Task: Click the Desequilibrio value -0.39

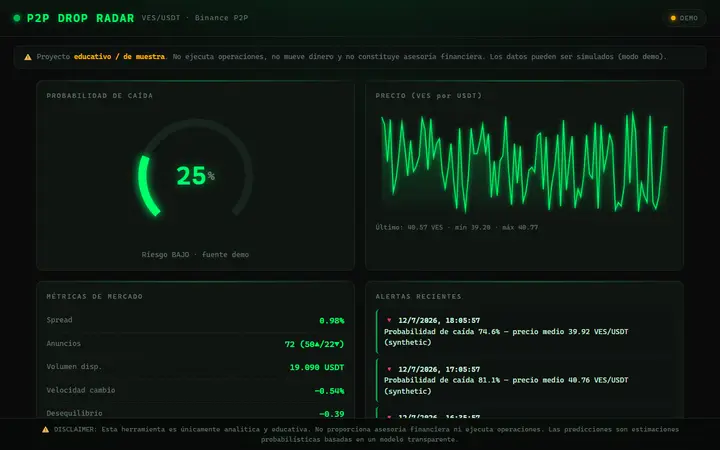Action: [x=332, y=414]
